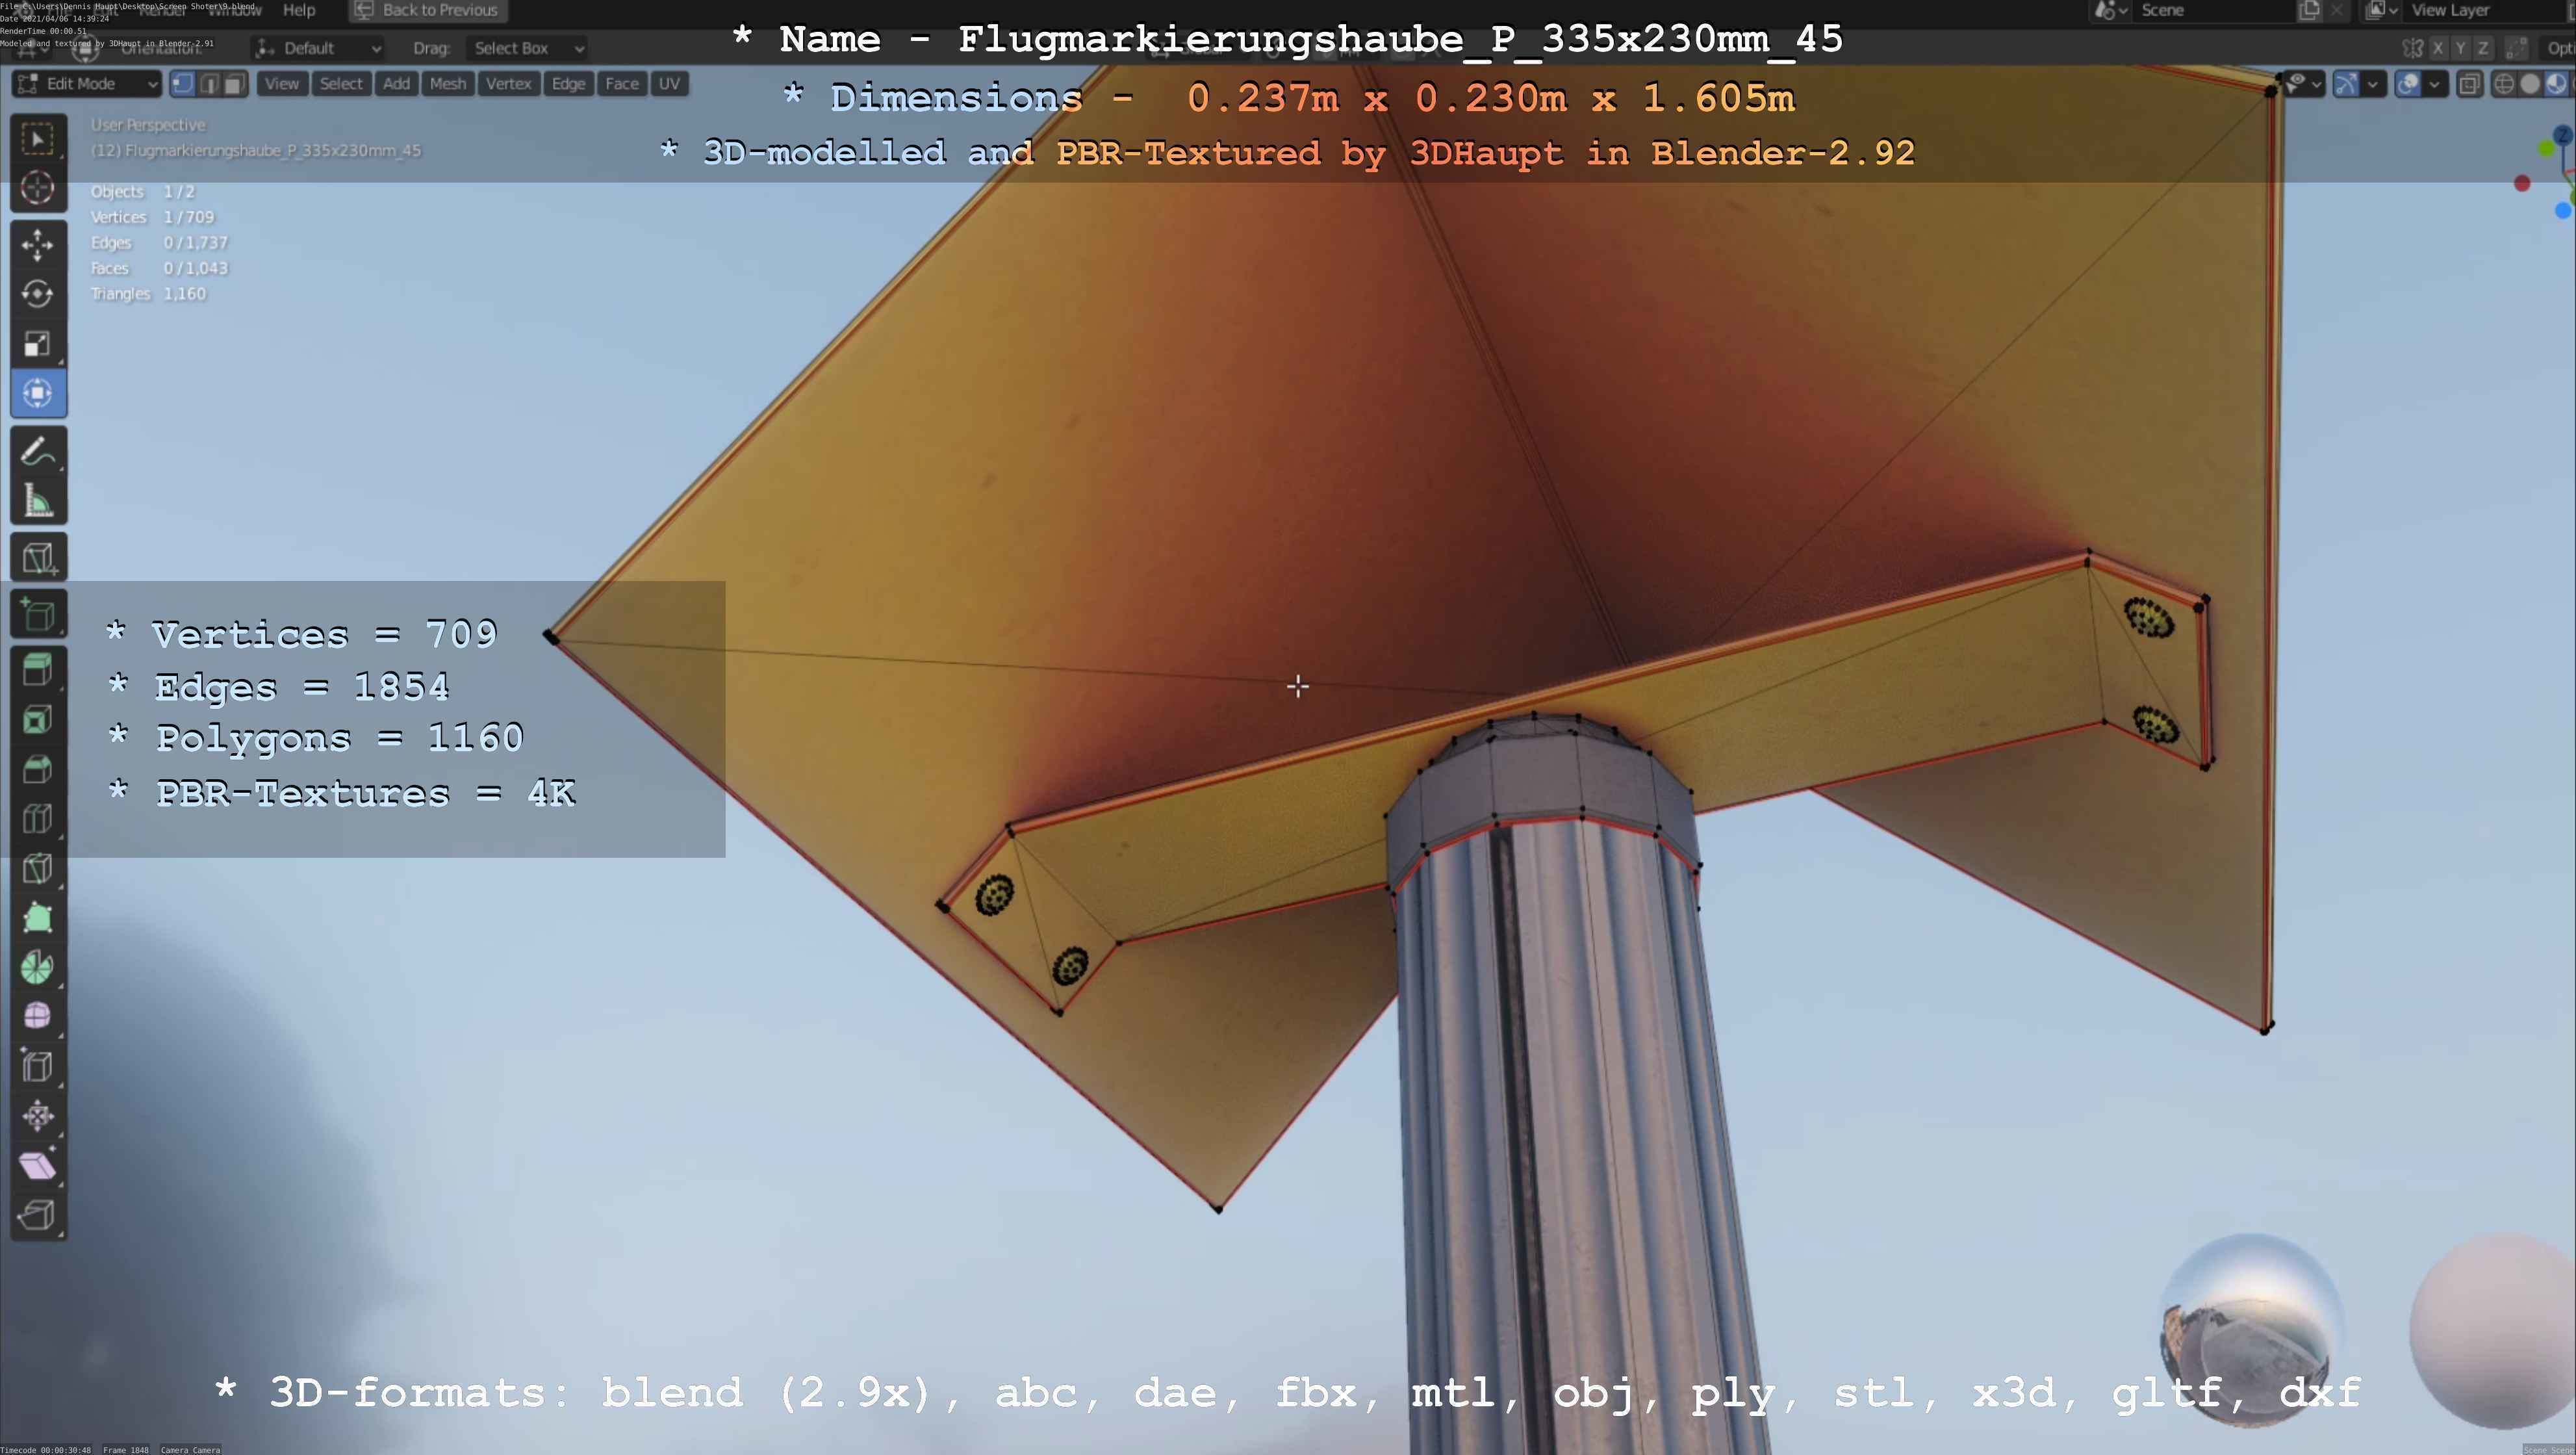Screen dimensions: 2576x1455
Task: Select the Select Box tool
Action: [38, 139]
